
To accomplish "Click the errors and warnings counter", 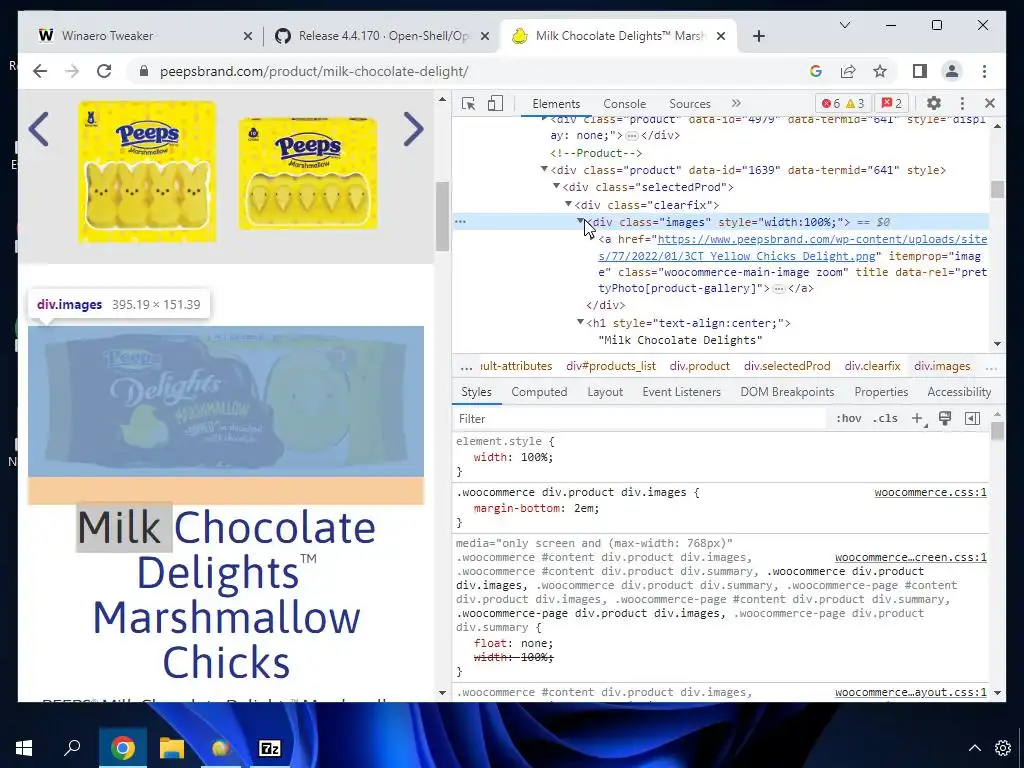I will (842, 103).
